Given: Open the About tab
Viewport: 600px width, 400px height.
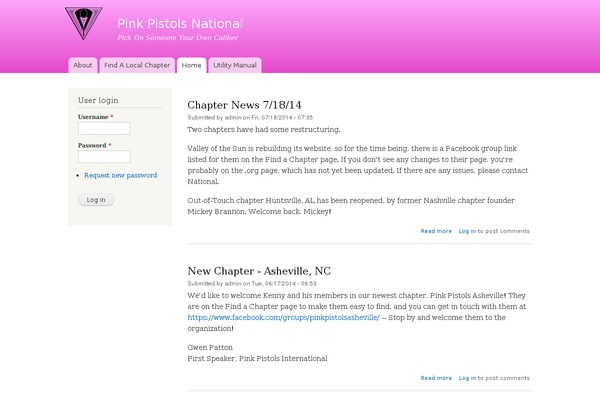Looking at the screenshot, I should point(83,65).
